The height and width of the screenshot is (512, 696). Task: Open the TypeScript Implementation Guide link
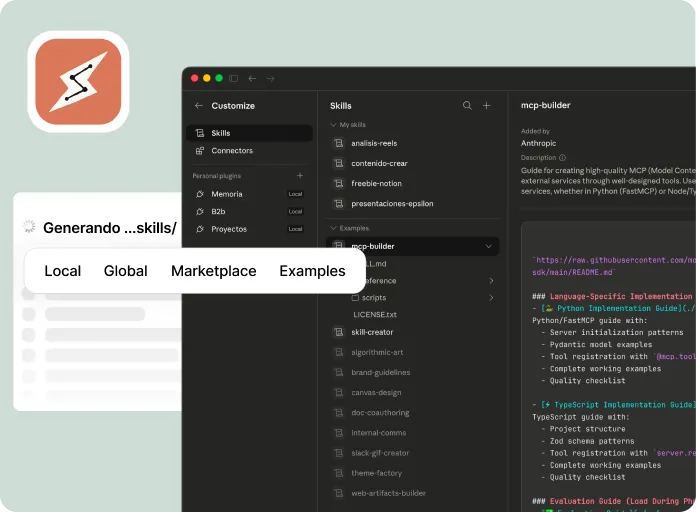[x=618, y=405]
